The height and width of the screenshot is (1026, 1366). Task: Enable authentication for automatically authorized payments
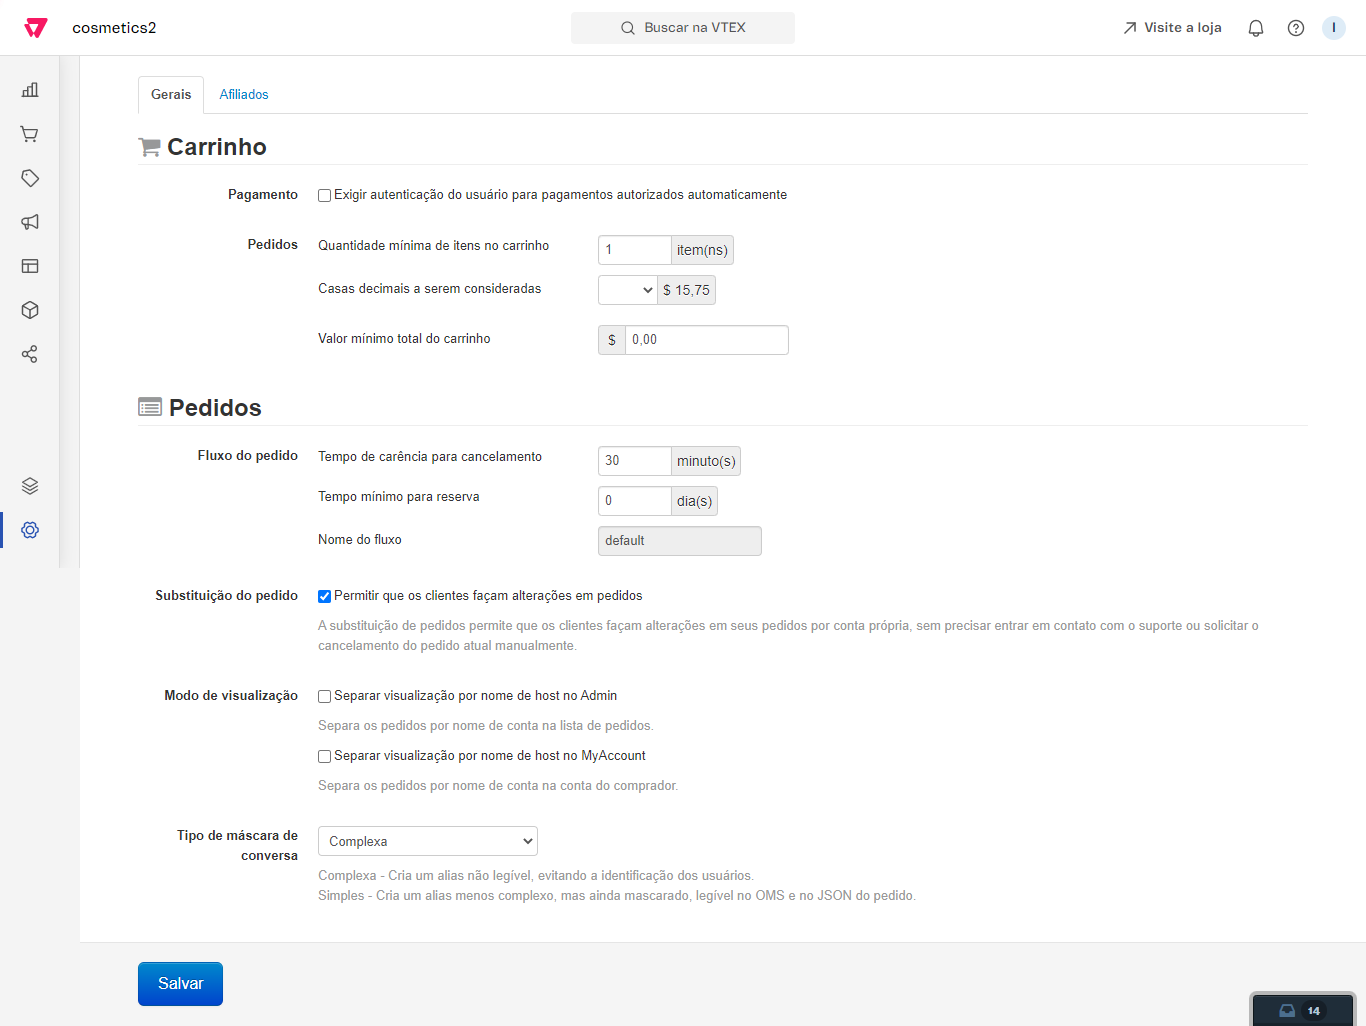click(324, 195)
